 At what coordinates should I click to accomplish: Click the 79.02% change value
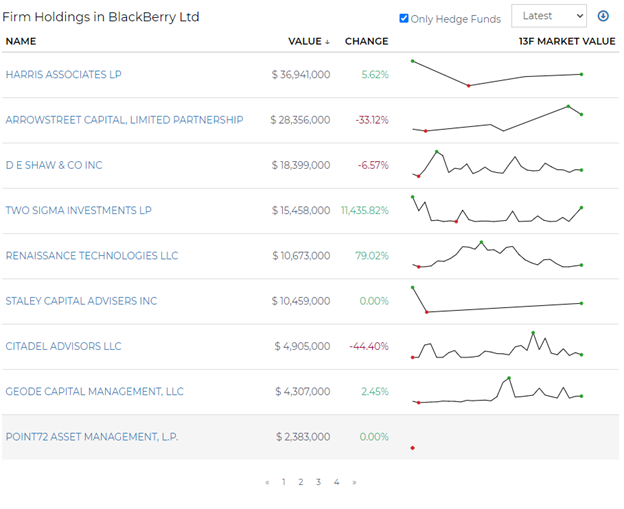pos(372,255)
